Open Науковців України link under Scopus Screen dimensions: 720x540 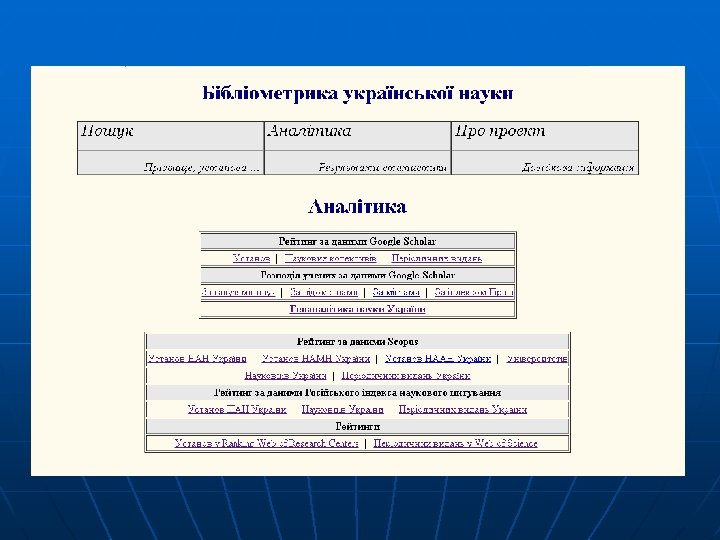tap(285, 376)
